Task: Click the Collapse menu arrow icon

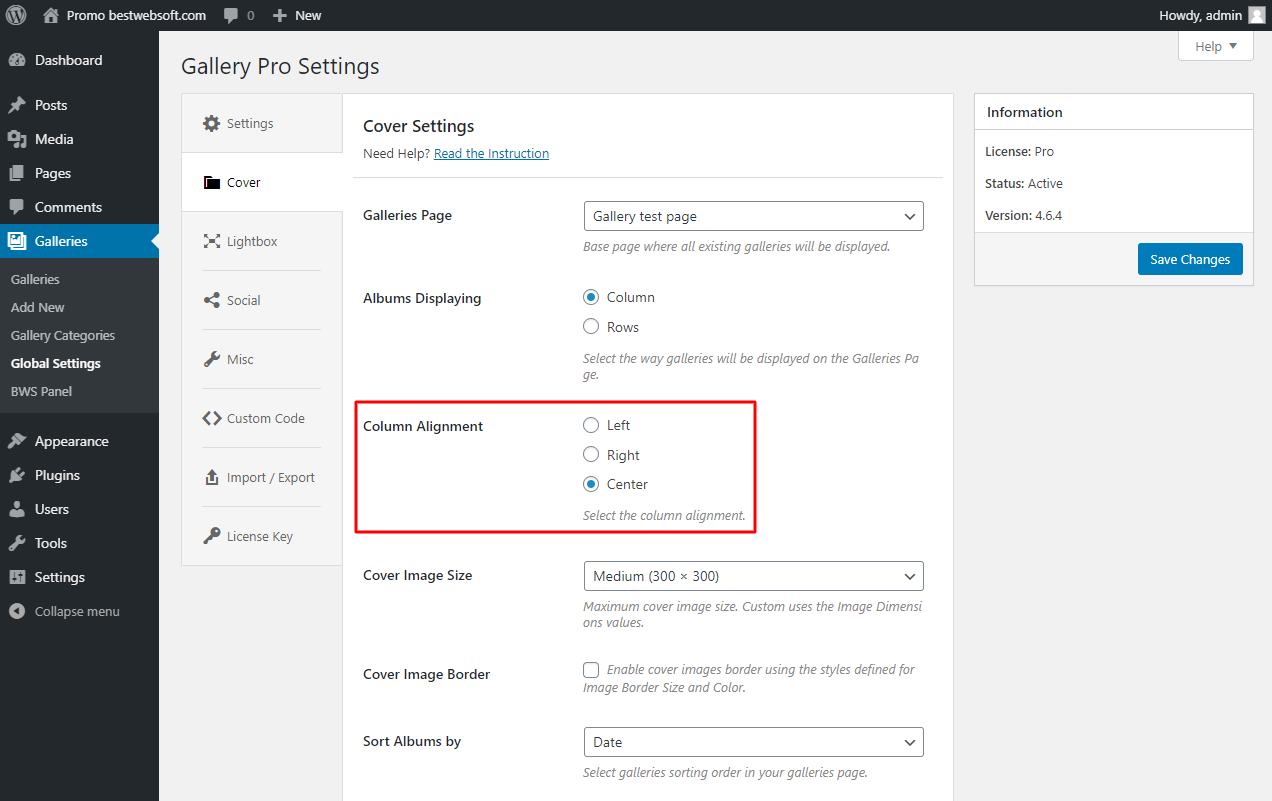Action: tap(17, 611)
